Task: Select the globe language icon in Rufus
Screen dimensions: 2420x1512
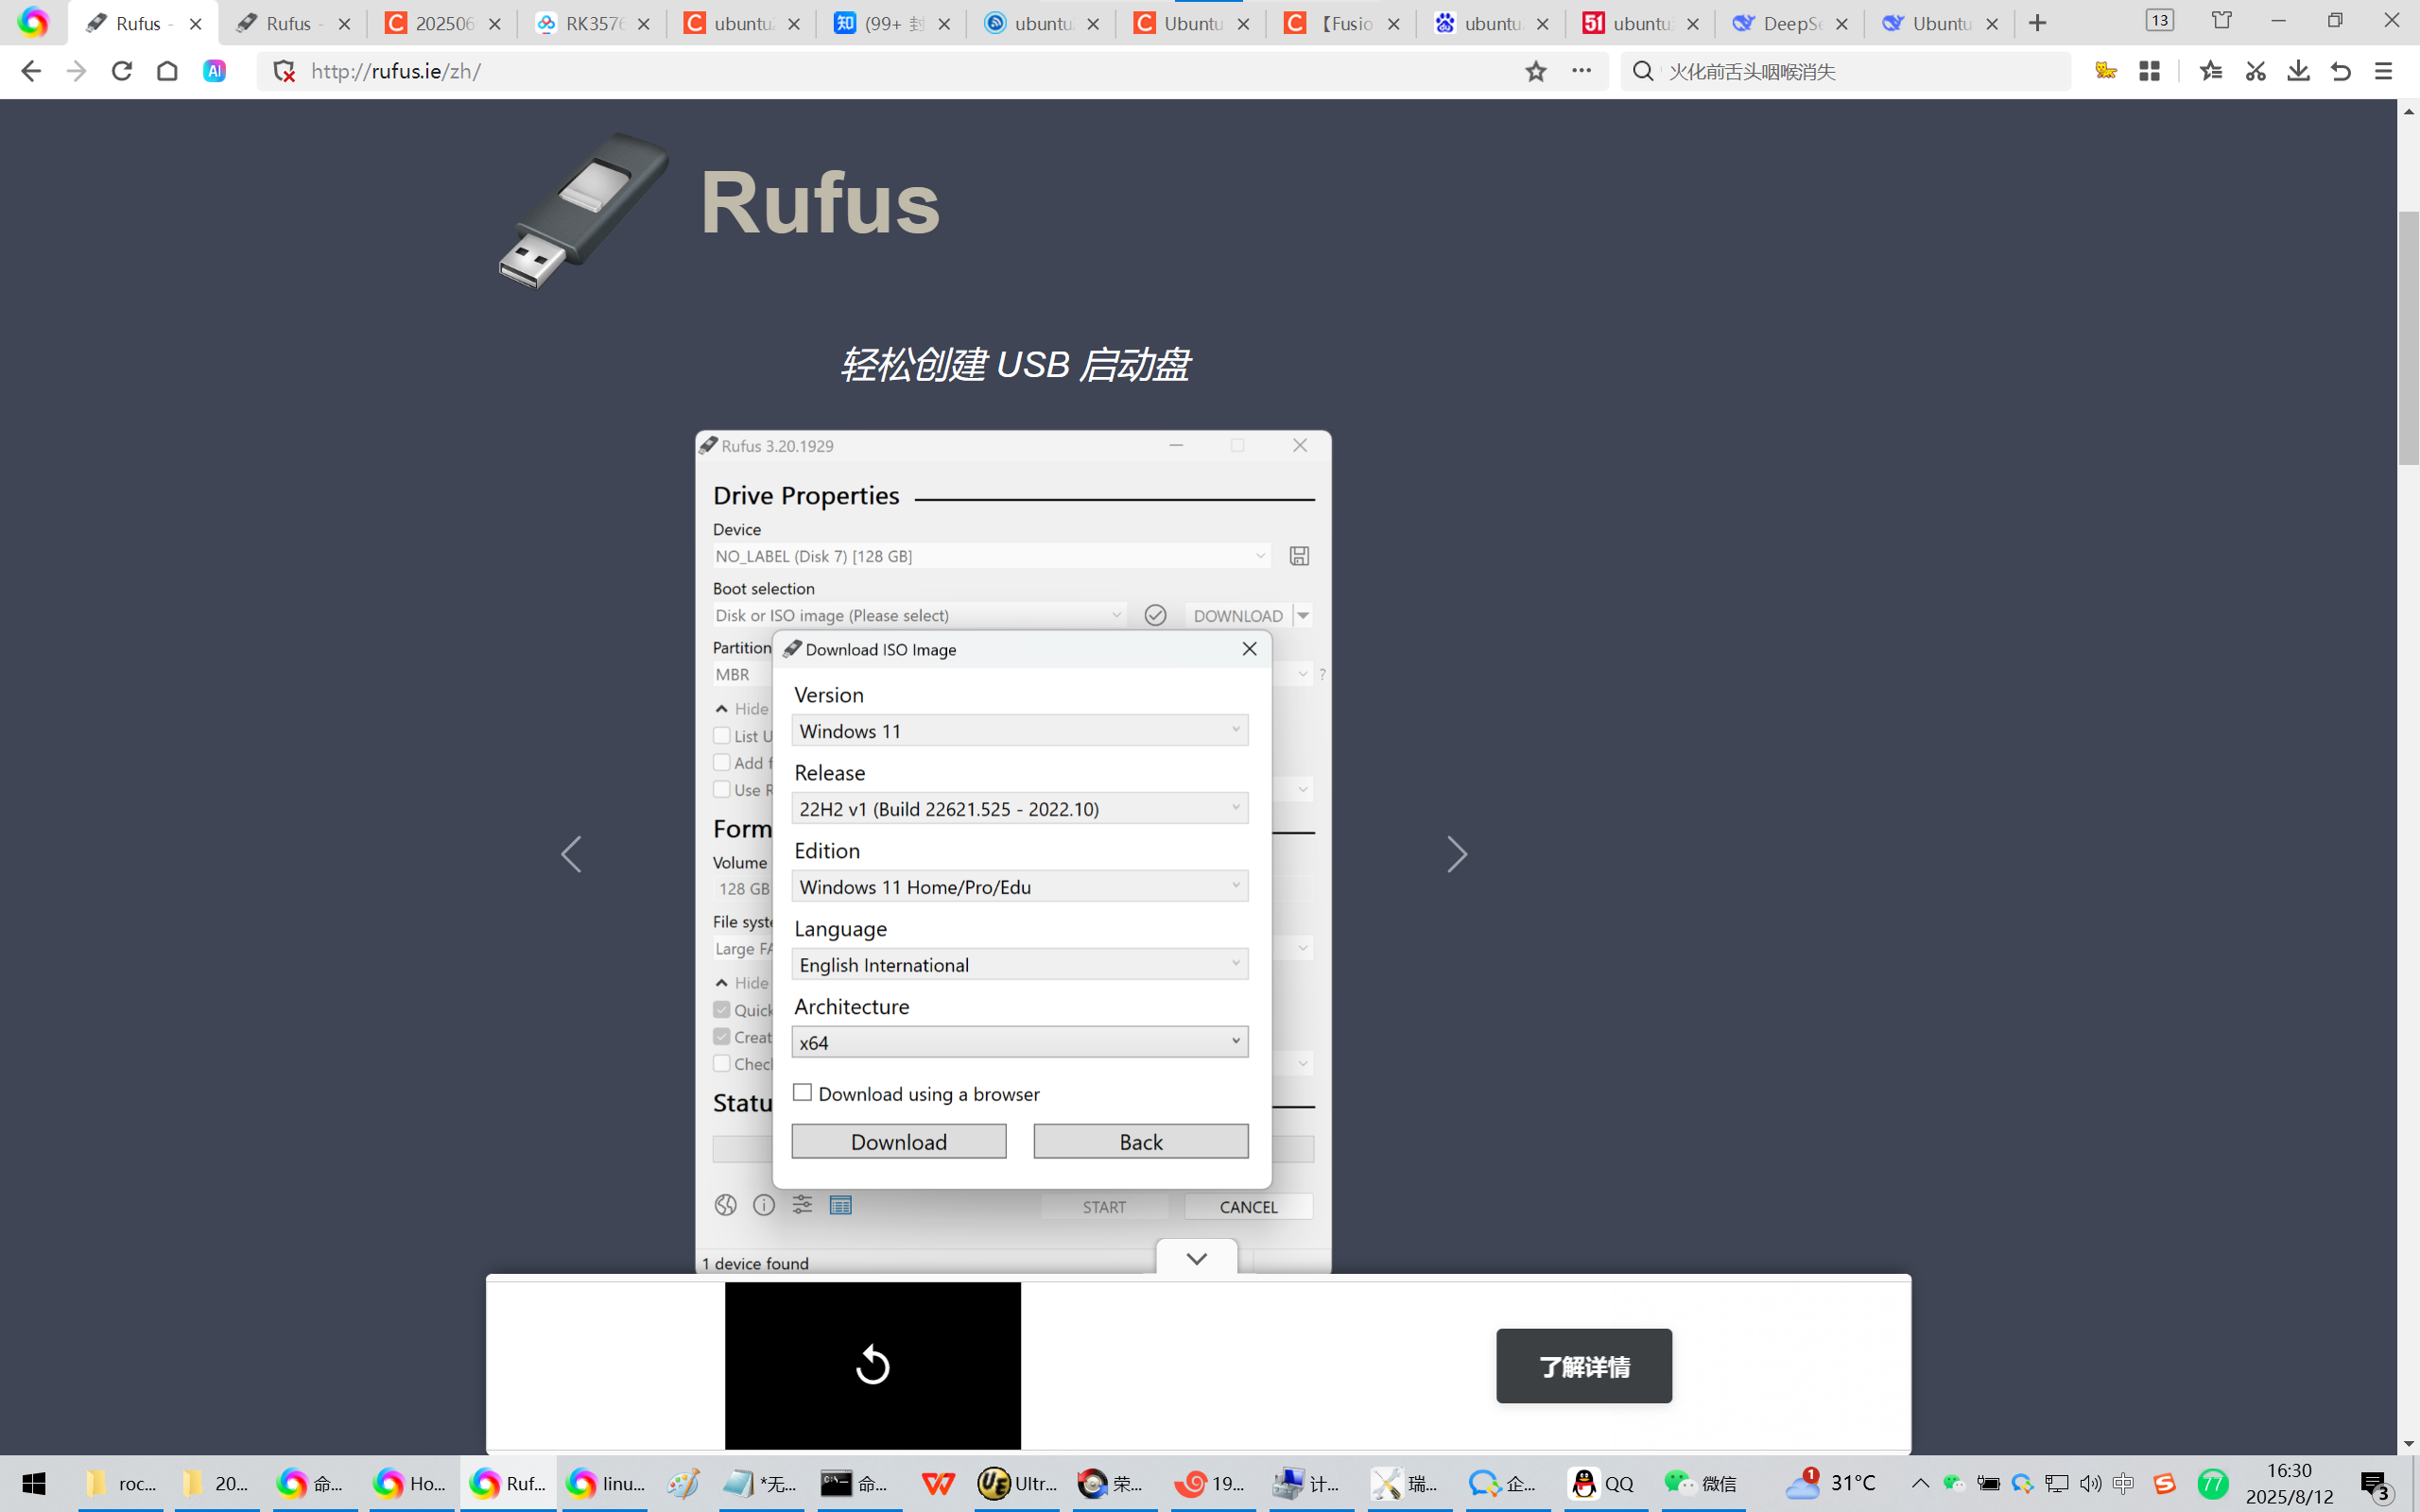Action: [x=725, y=1205]
